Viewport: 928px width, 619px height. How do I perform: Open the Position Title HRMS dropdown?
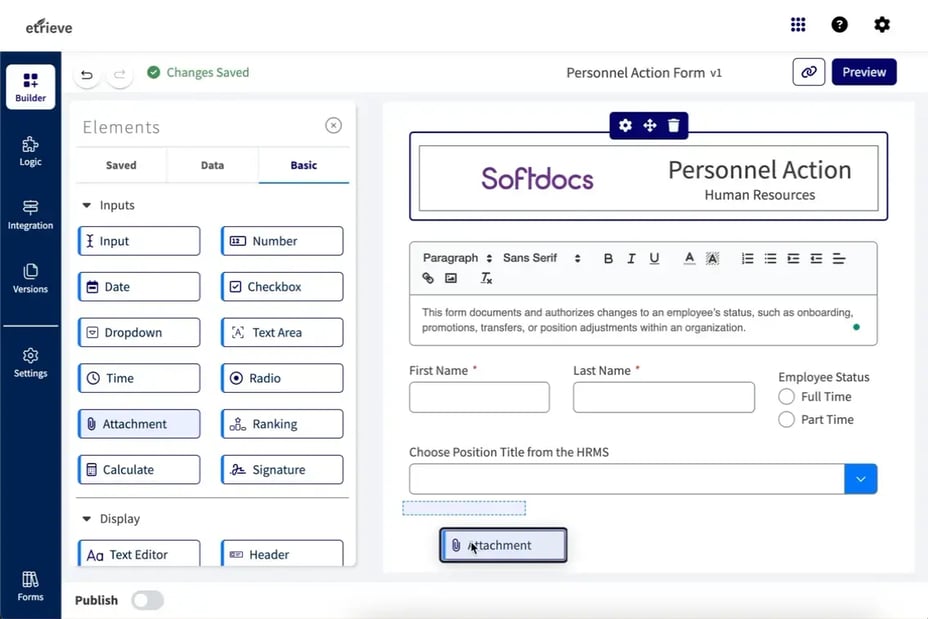click(860, 478)
